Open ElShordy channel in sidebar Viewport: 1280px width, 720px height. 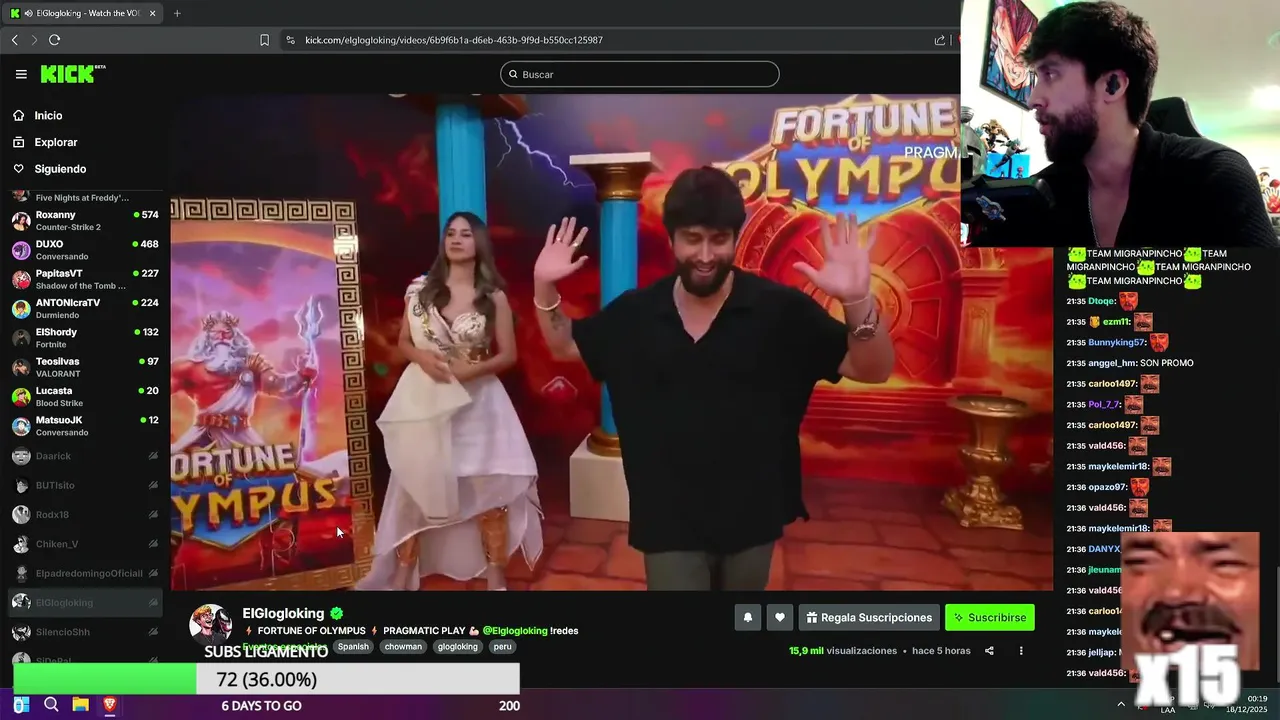click(x=84, y=338)
